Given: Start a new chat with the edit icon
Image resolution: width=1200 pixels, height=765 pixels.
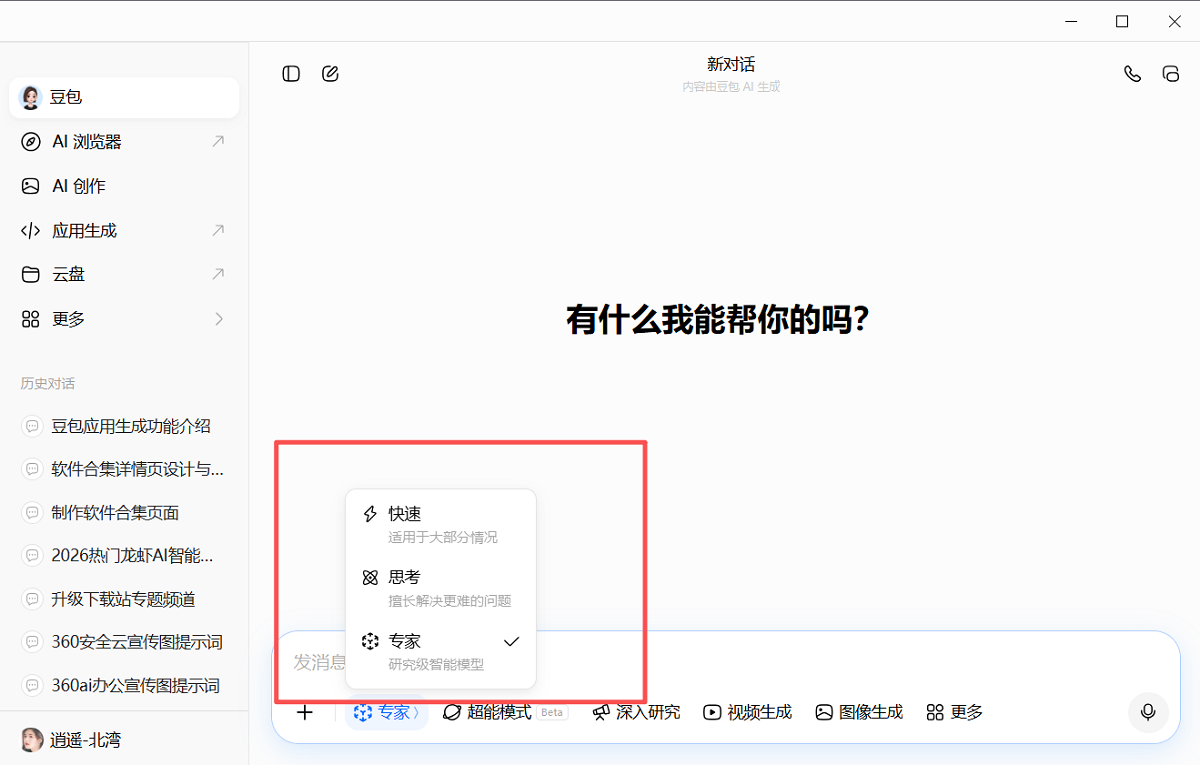Looking at the screenshot, I should [x=330, y=74].
